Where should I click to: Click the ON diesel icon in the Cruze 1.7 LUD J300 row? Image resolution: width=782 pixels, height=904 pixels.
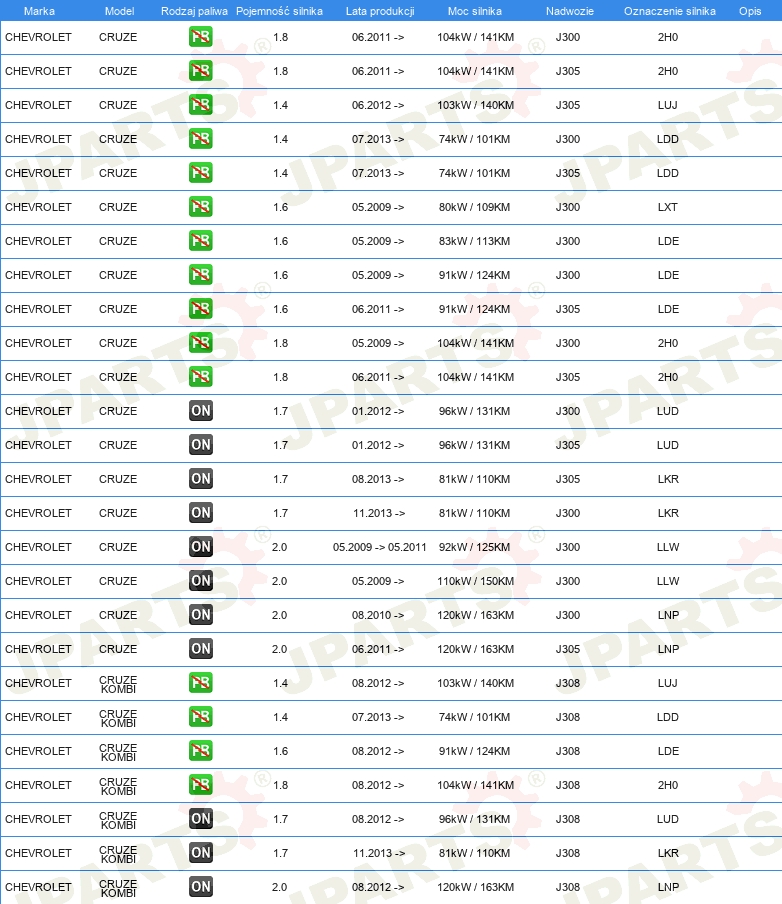201,411
